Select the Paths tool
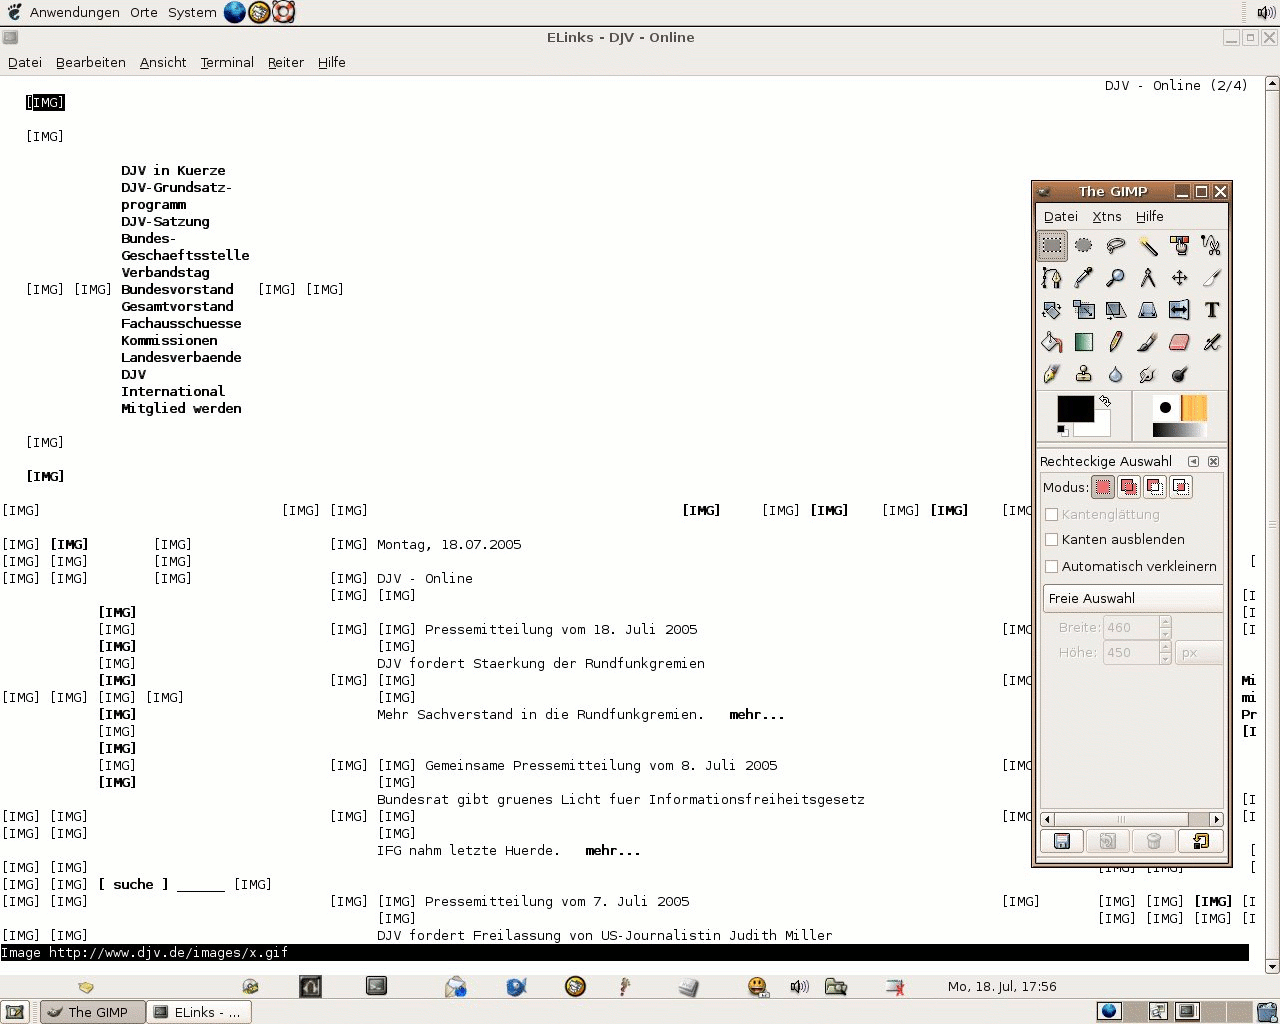Image resolution: width=1280 pixels, height=1024 pixels. coord(1052,278)
